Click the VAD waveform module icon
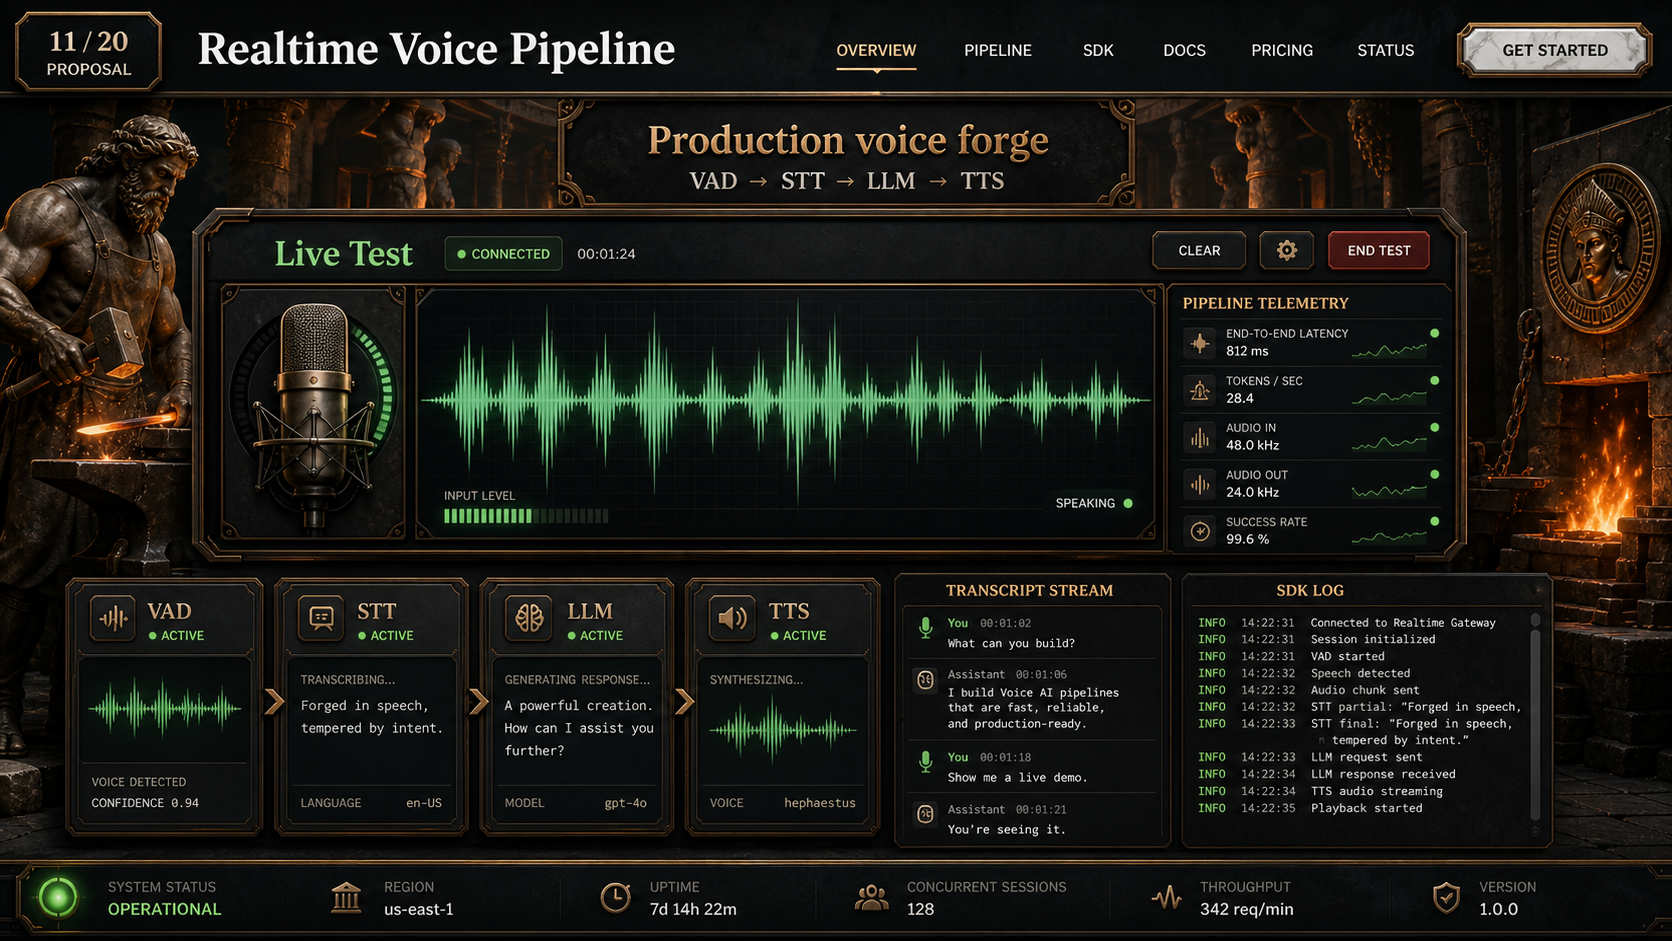 [113, 619]
